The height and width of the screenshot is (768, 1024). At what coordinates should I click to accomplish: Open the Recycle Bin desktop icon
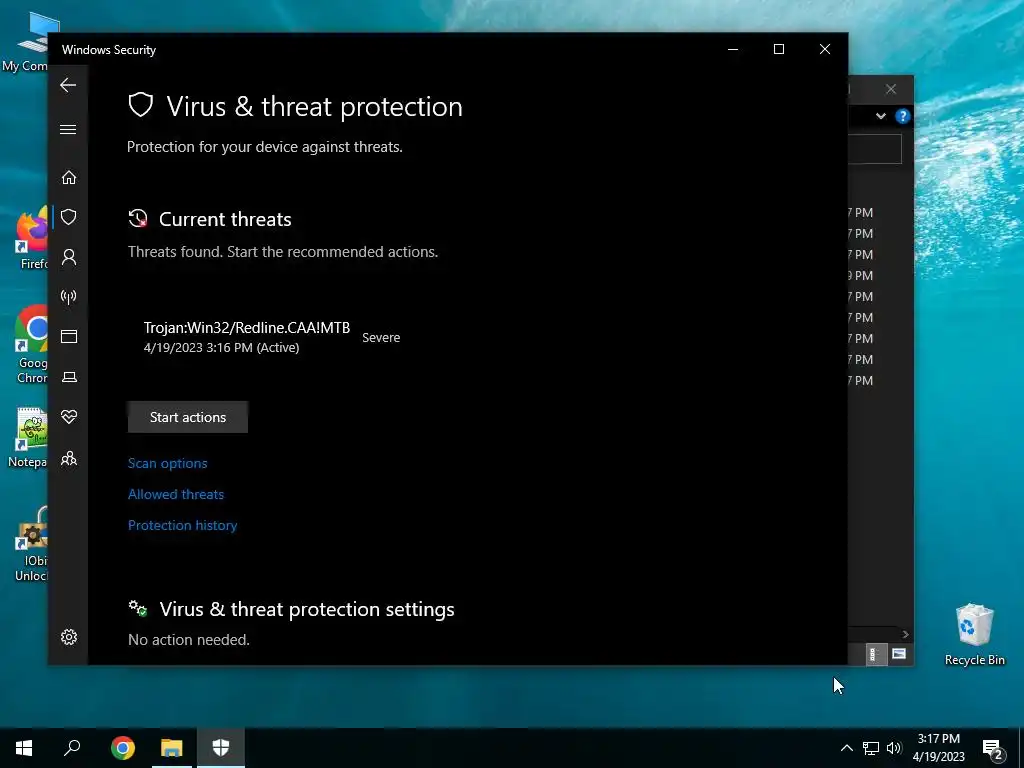point(974,634)
